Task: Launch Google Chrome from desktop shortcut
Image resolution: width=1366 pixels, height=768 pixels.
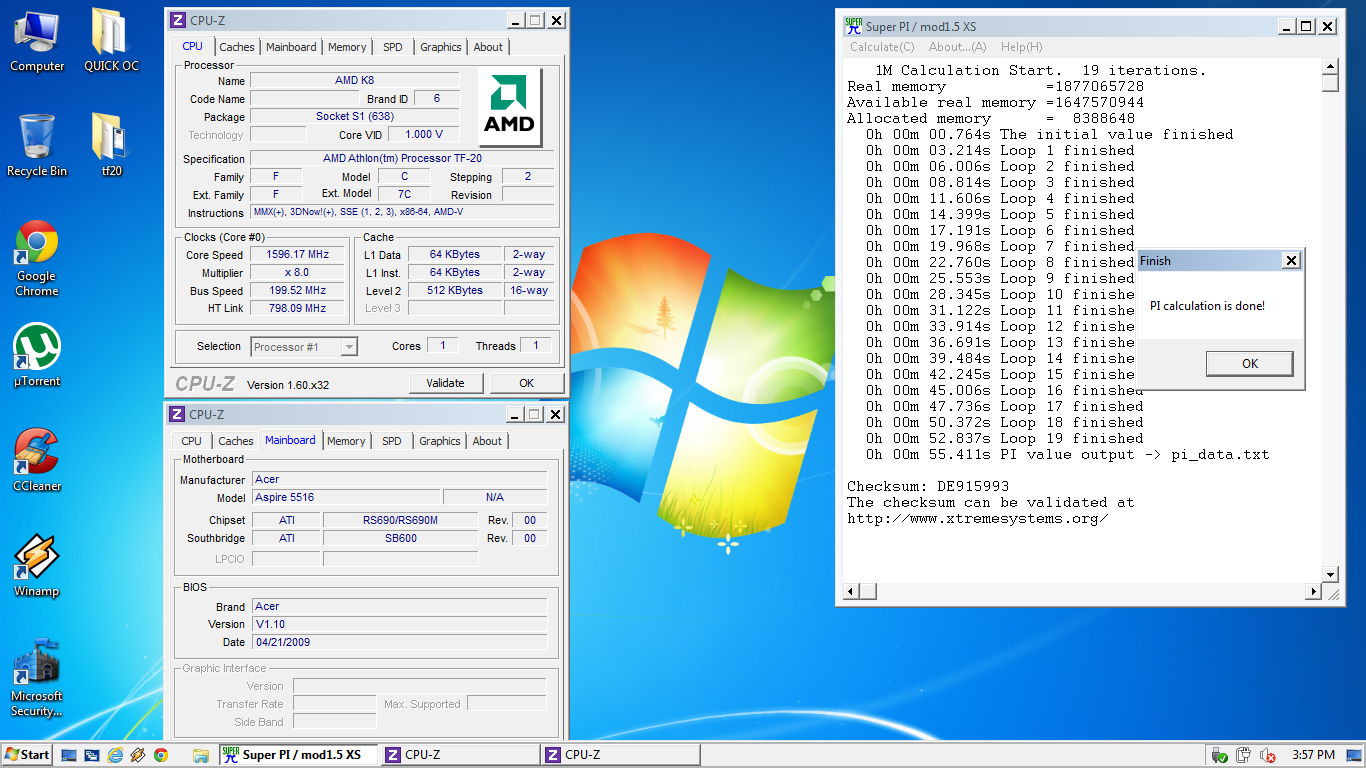Action: [37, 259]
